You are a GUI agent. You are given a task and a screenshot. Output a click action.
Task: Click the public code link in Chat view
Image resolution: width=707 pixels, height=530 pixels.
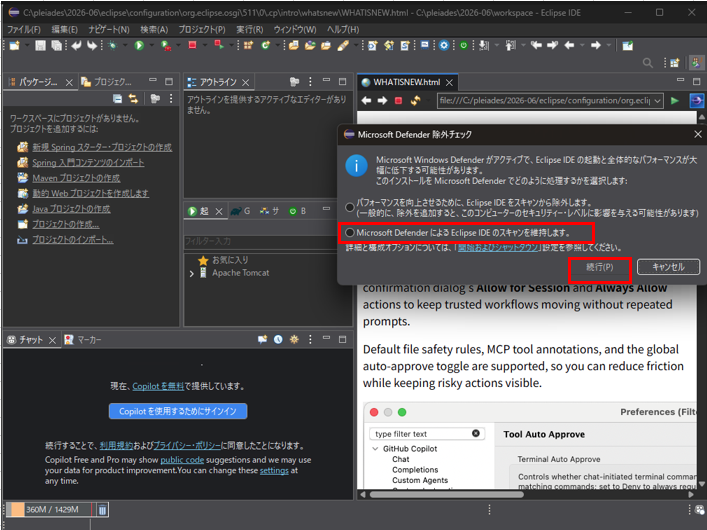(x=182, y=460)
